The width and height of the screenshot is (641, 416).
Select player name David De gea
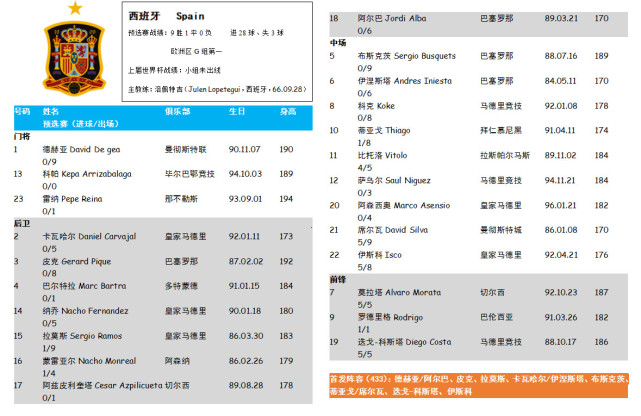[x=95, y=150]
